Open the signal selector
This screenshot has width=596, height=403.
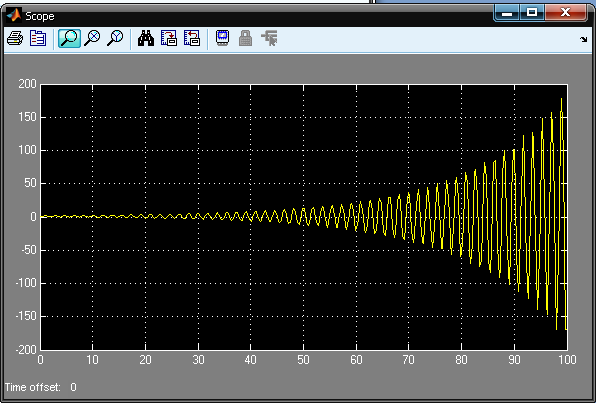[x=269, y=38]
